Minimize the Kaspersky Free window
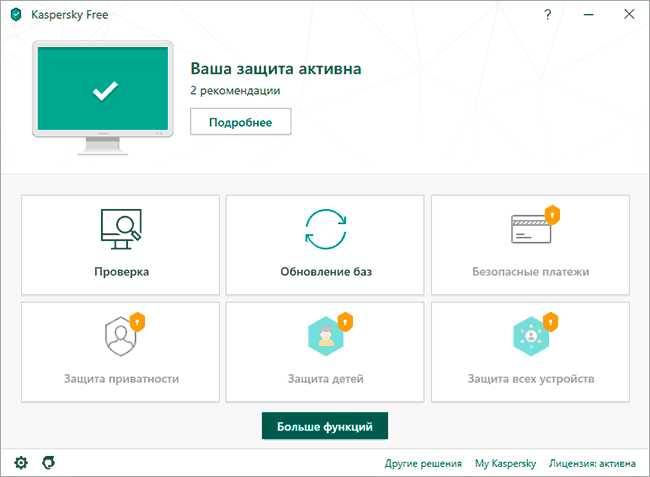The image size is (650, 477). [589, 15]
